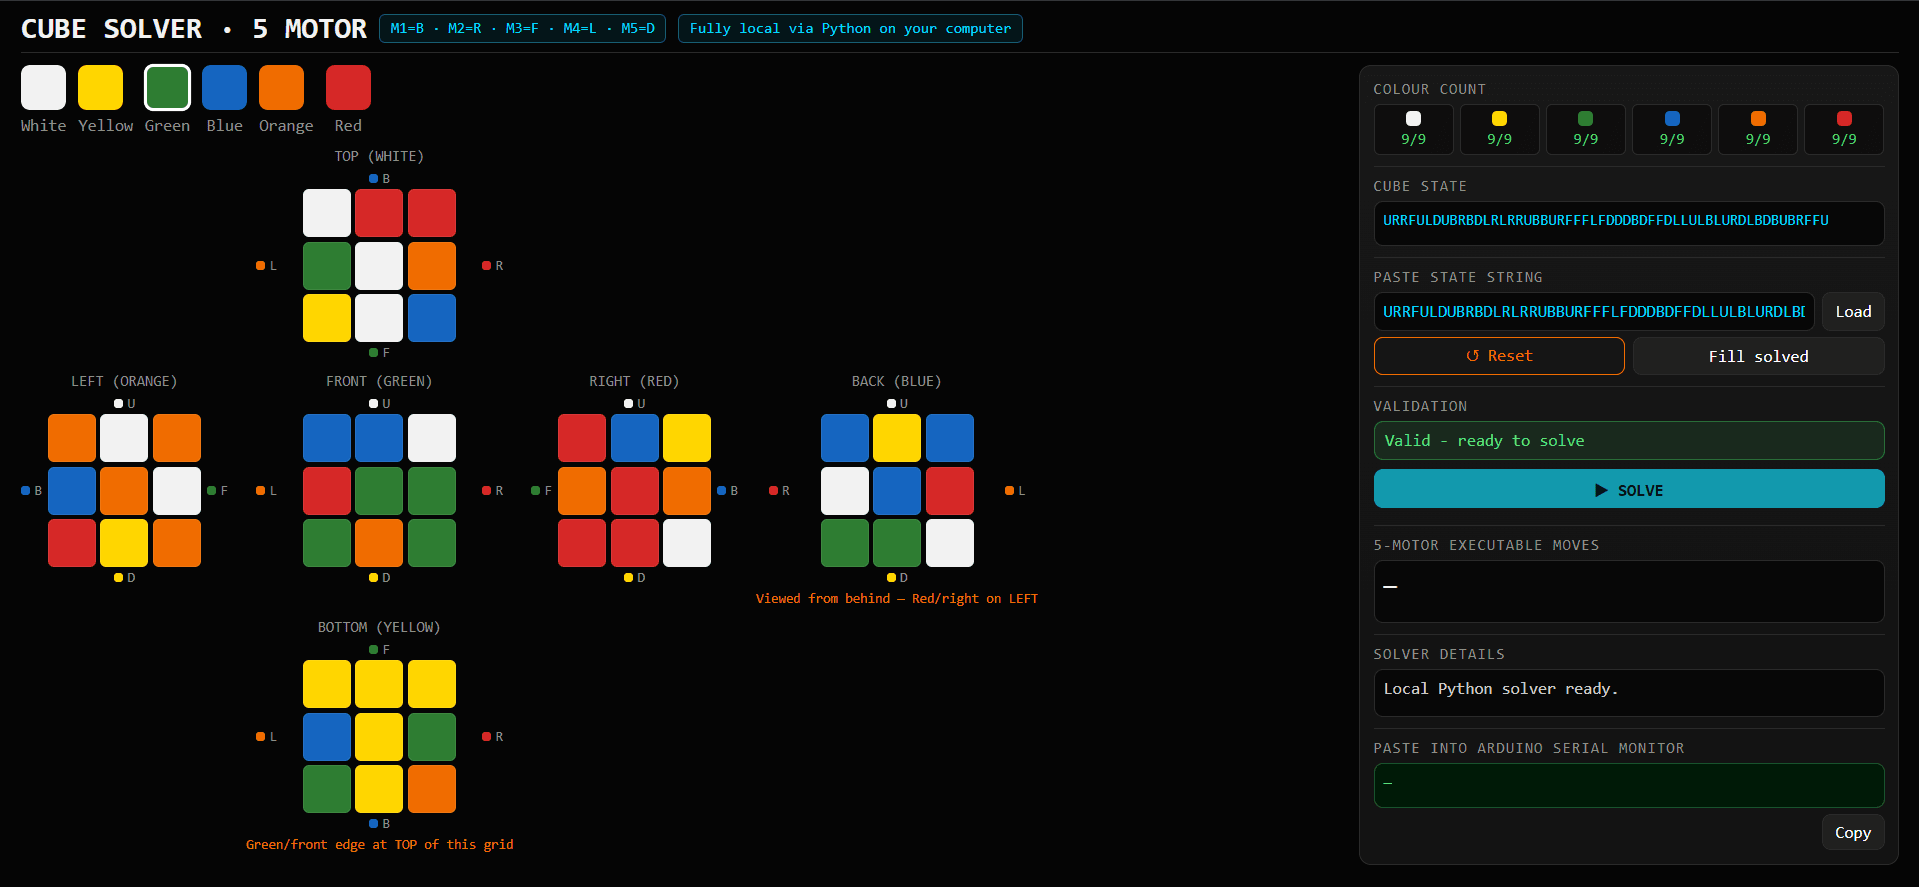Click the white sticker on the RIGHT face
Screen dimensions: 1919x887
(x=687, y=543)
